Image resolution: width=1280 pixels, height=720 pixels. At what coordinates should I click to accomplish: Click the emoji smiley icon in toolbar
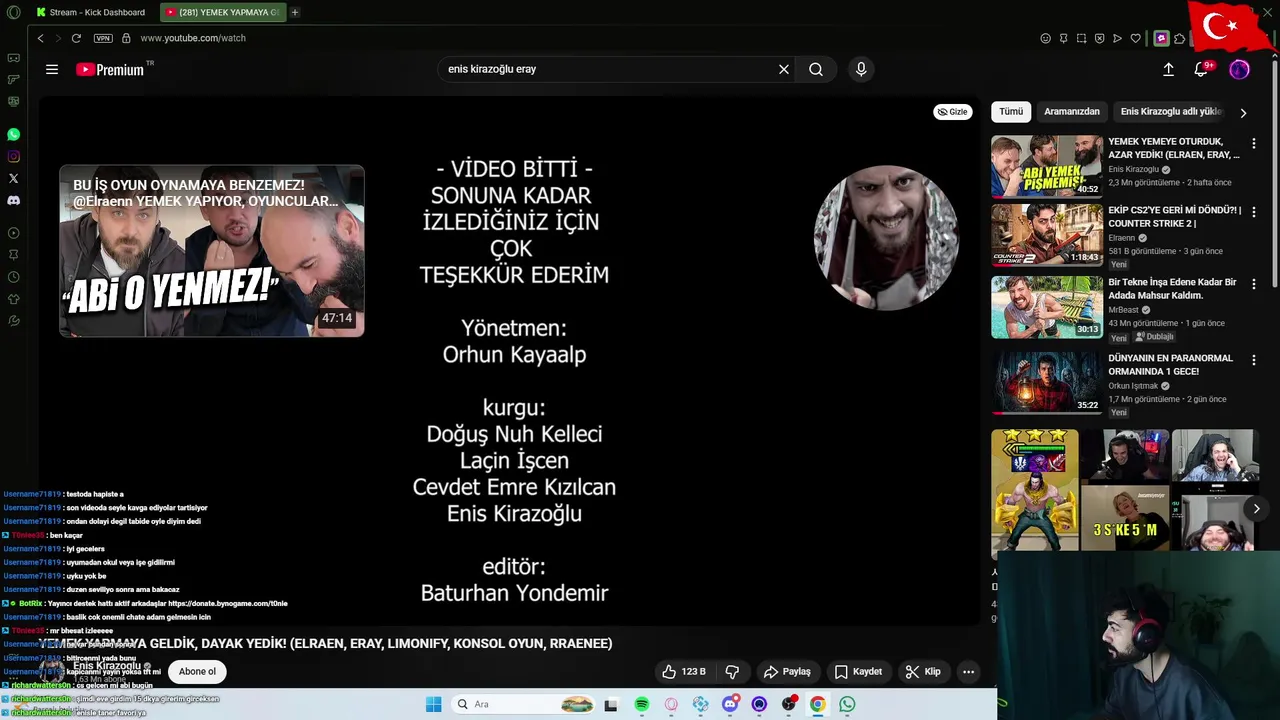[1045, 38]
